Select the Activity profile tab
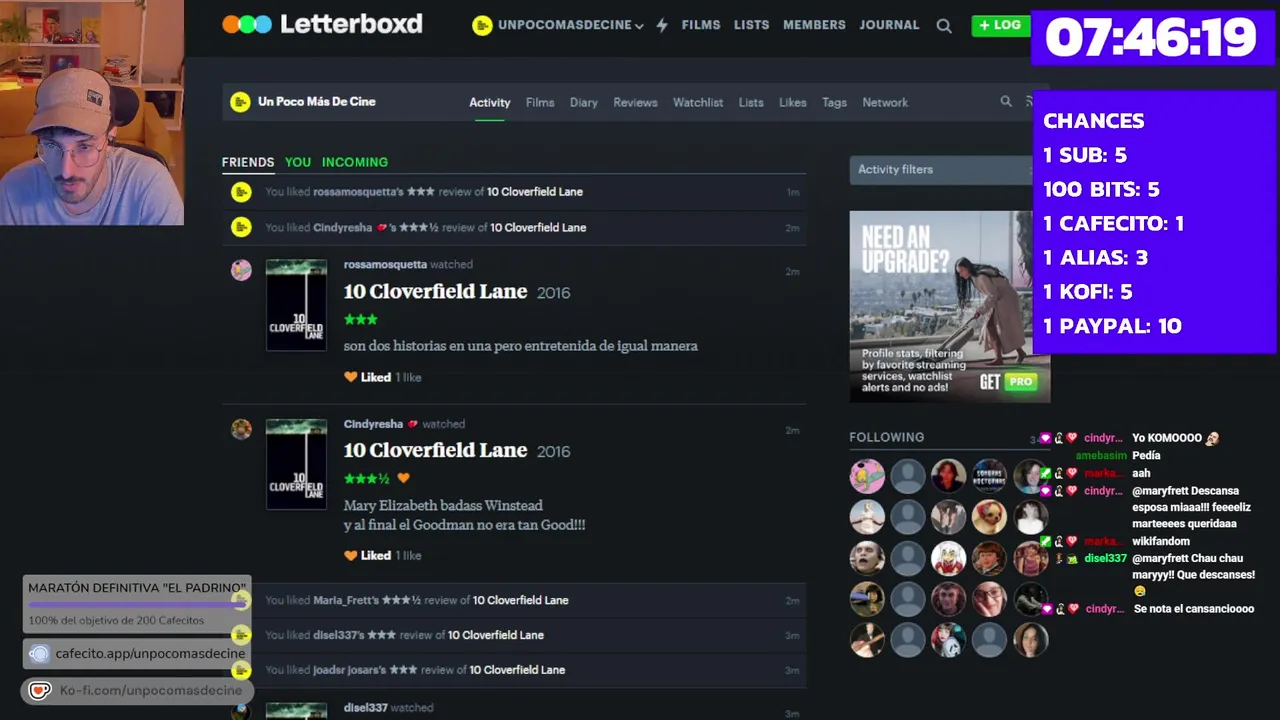This screenshot has width=1280, height=720. tap(490, 102)
